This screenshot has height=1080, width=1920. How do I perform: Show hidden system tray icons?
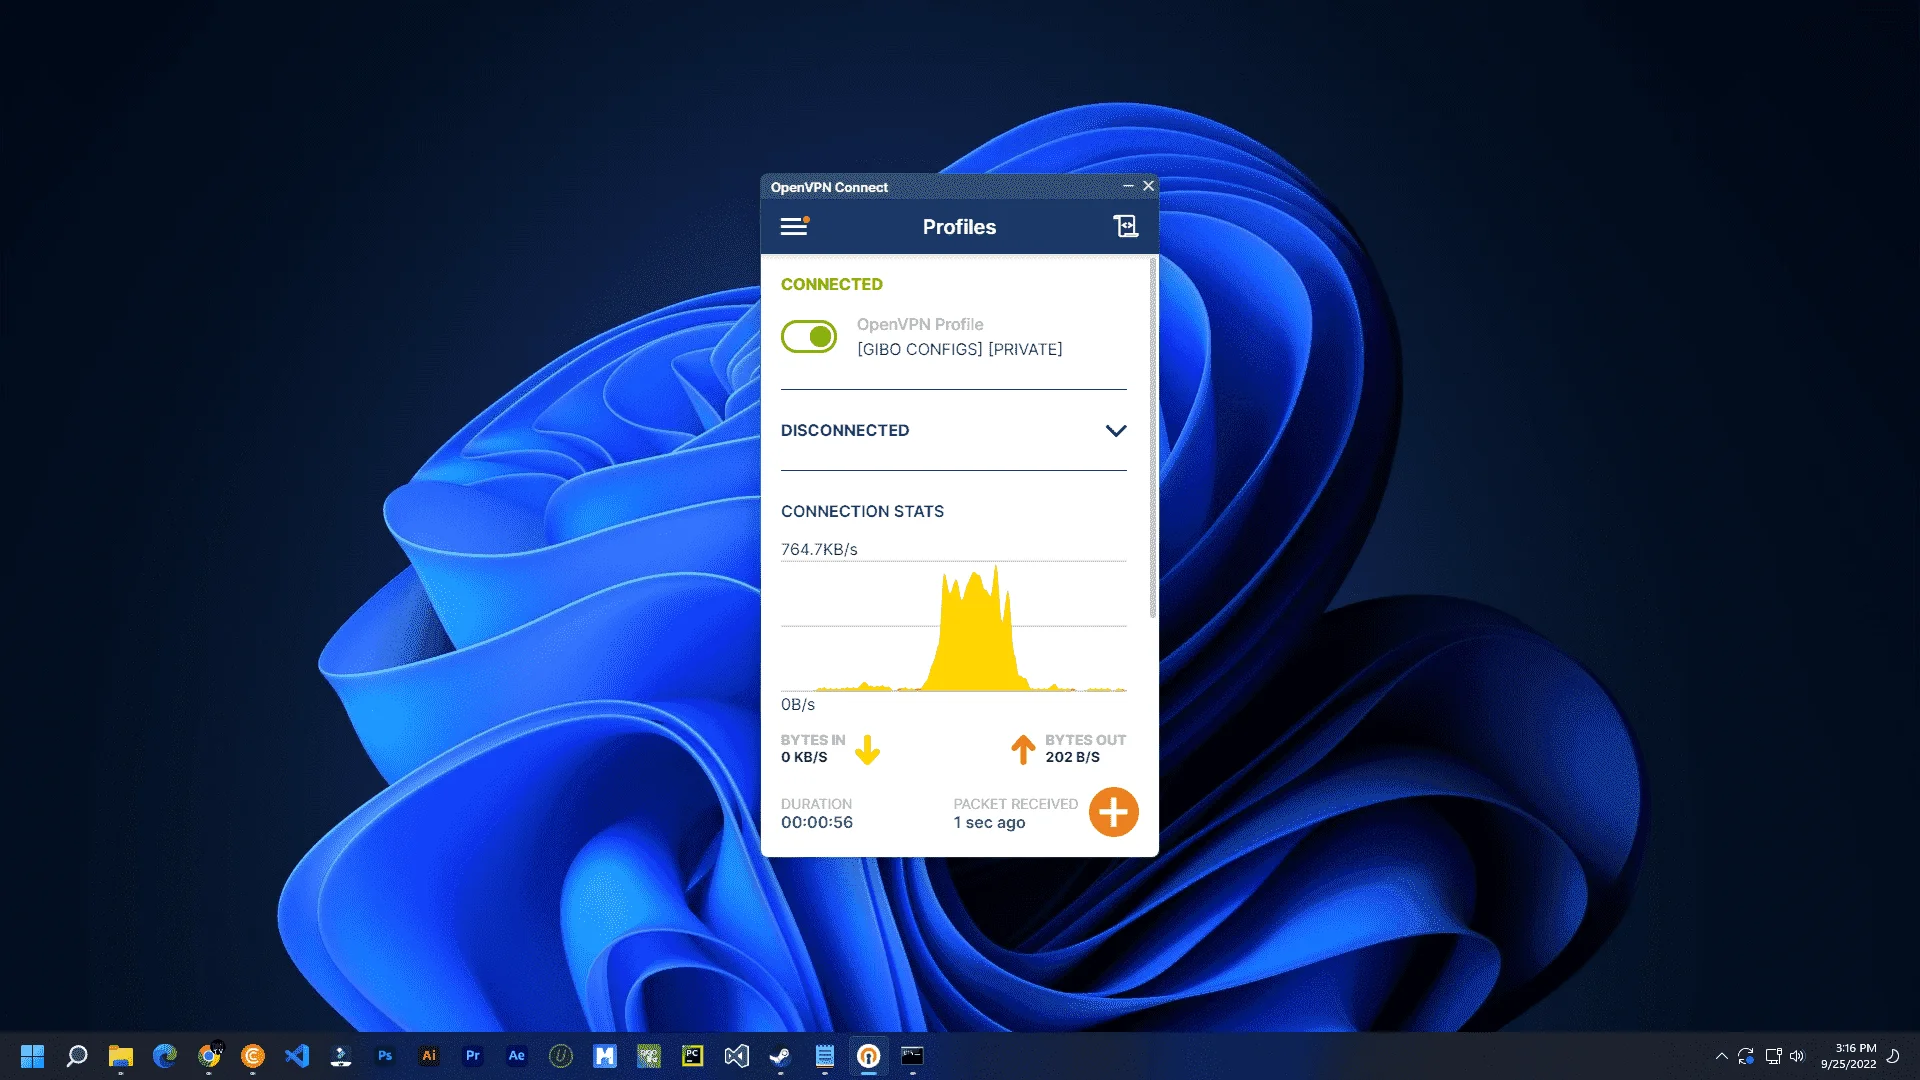coord(1722,1056)
